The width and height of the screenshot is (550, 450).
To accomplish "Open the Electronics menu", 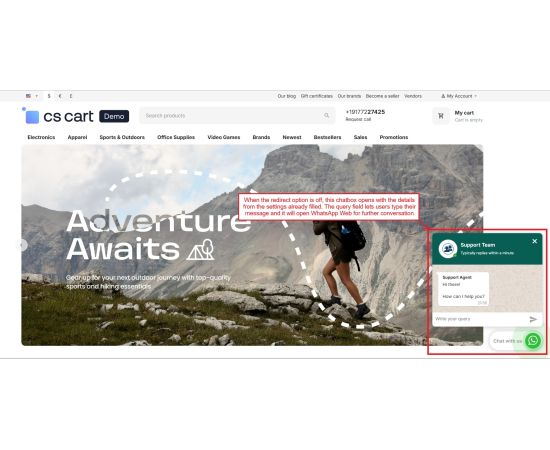I will (x=41, y=137).
